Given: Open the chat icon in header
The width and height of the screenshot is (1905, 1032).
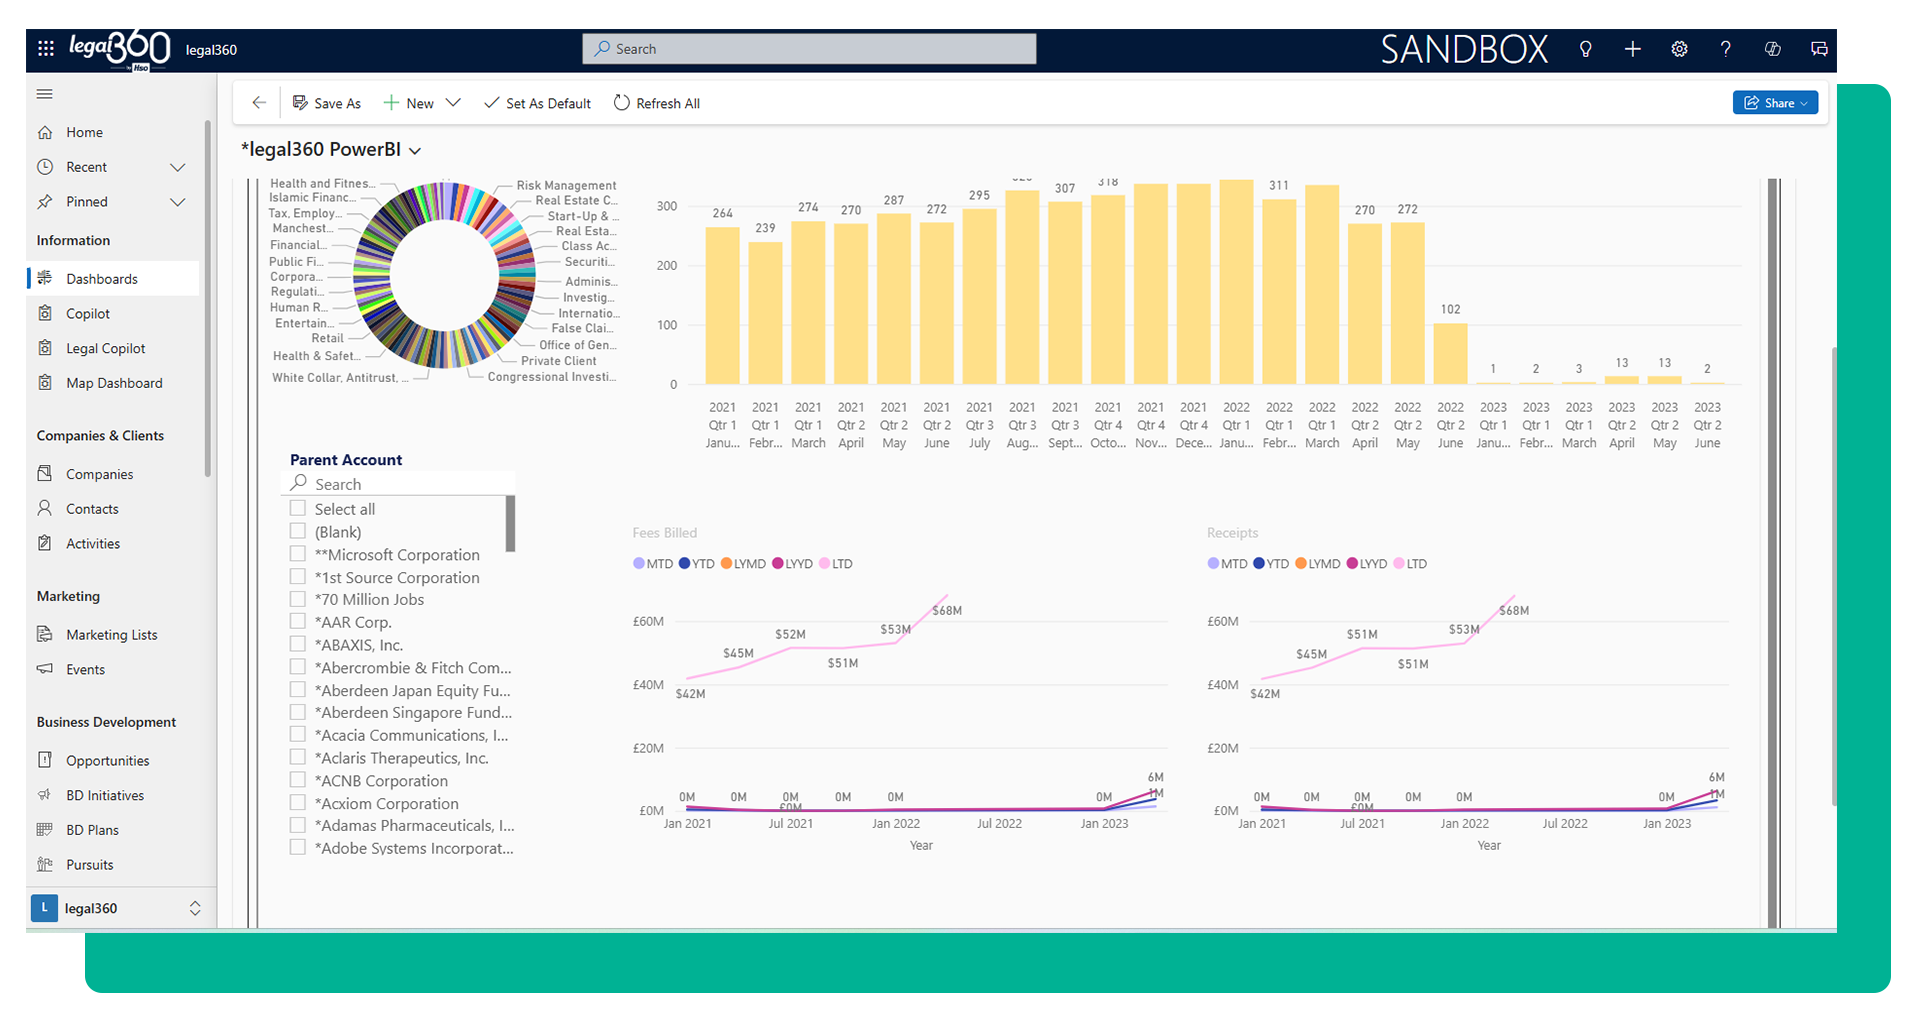Looking at the screenshot, I should 1818,49.
